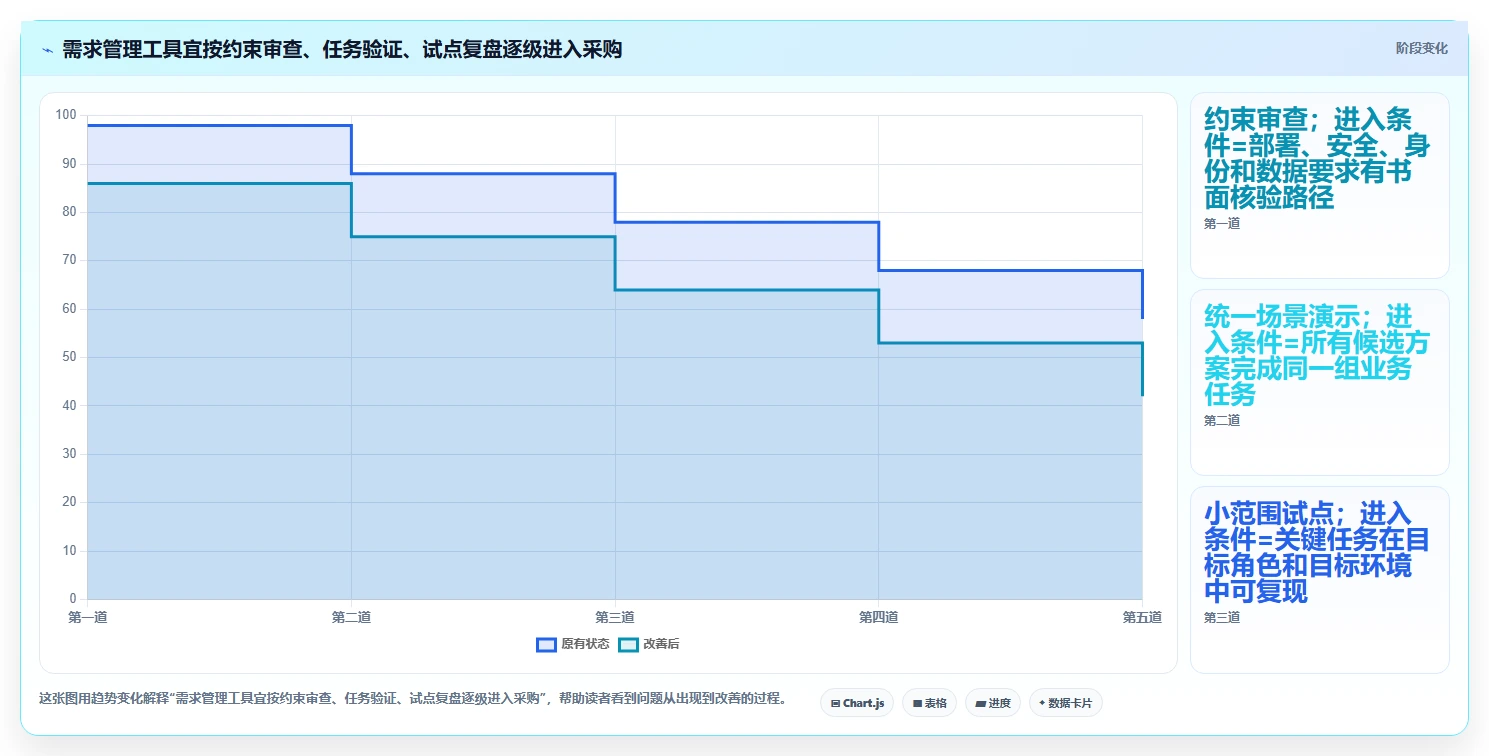Open the 约束审查 first-stage card
The image size is (1489, 756).
coord(1319,185)
